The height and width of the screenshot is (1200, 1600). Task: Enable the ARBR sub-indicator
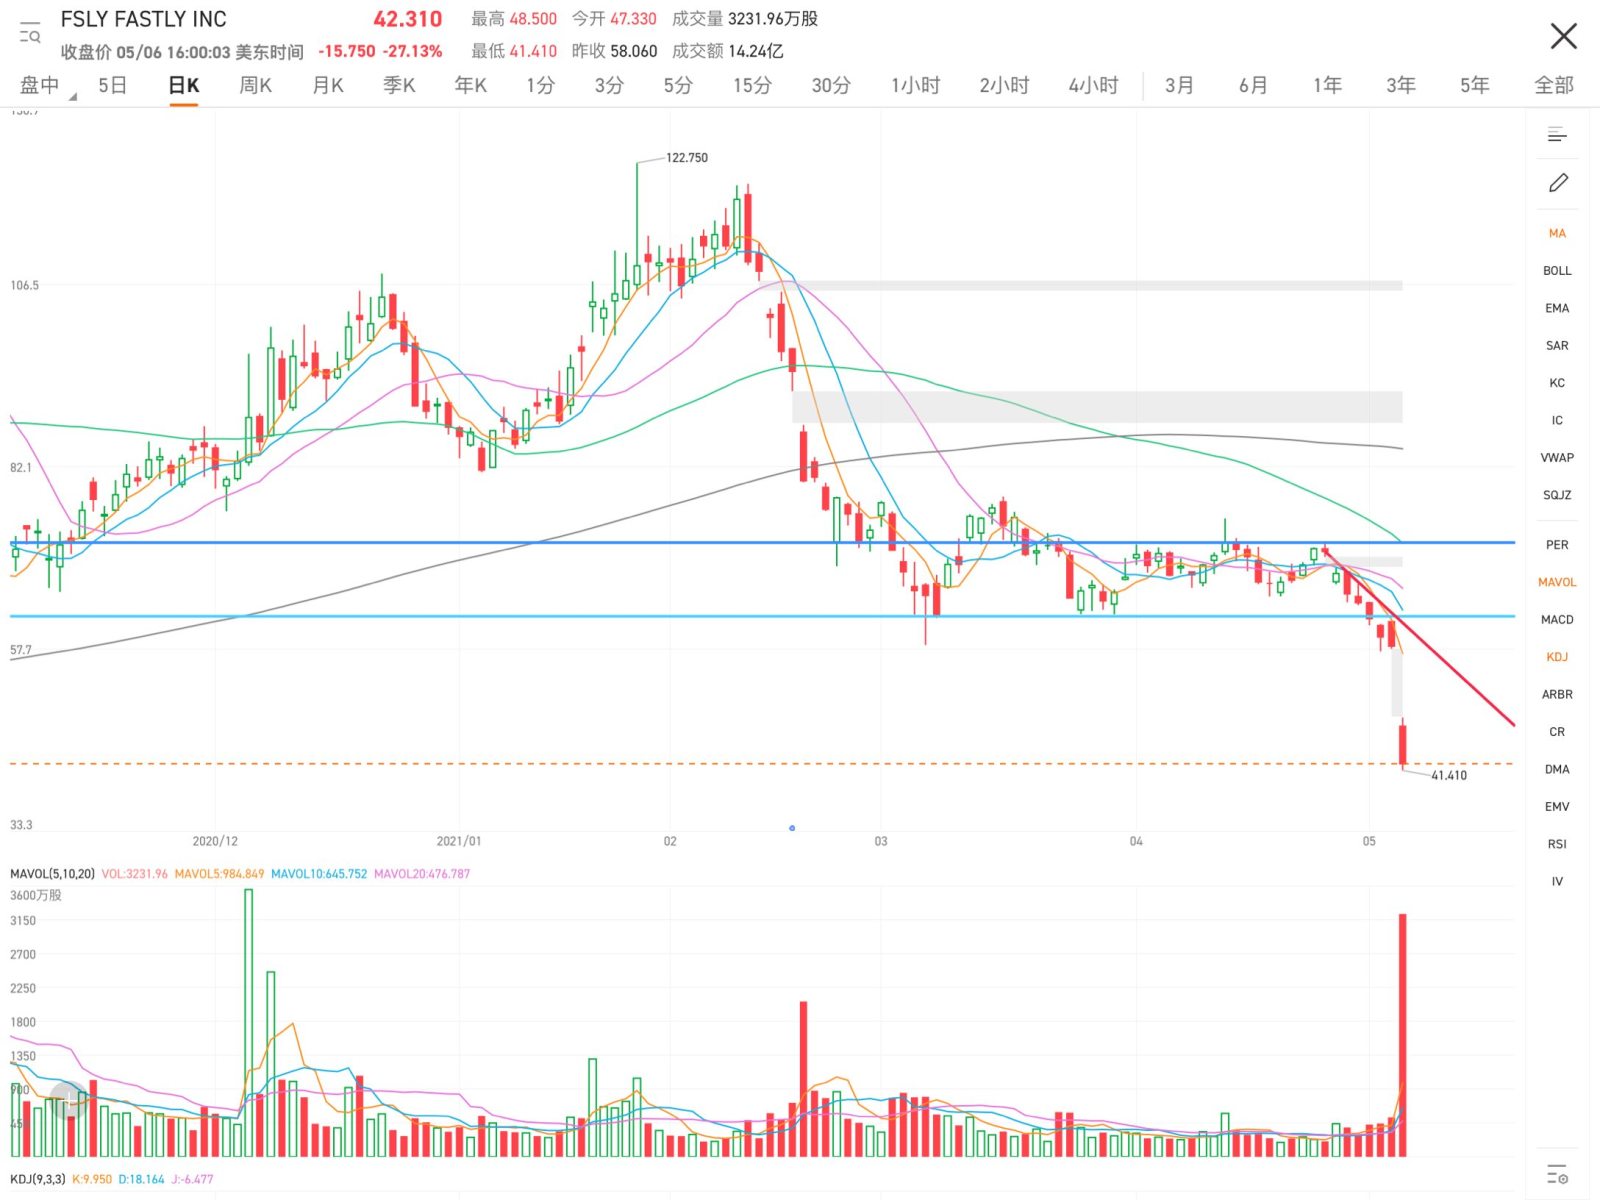[x=1557, y=694]
